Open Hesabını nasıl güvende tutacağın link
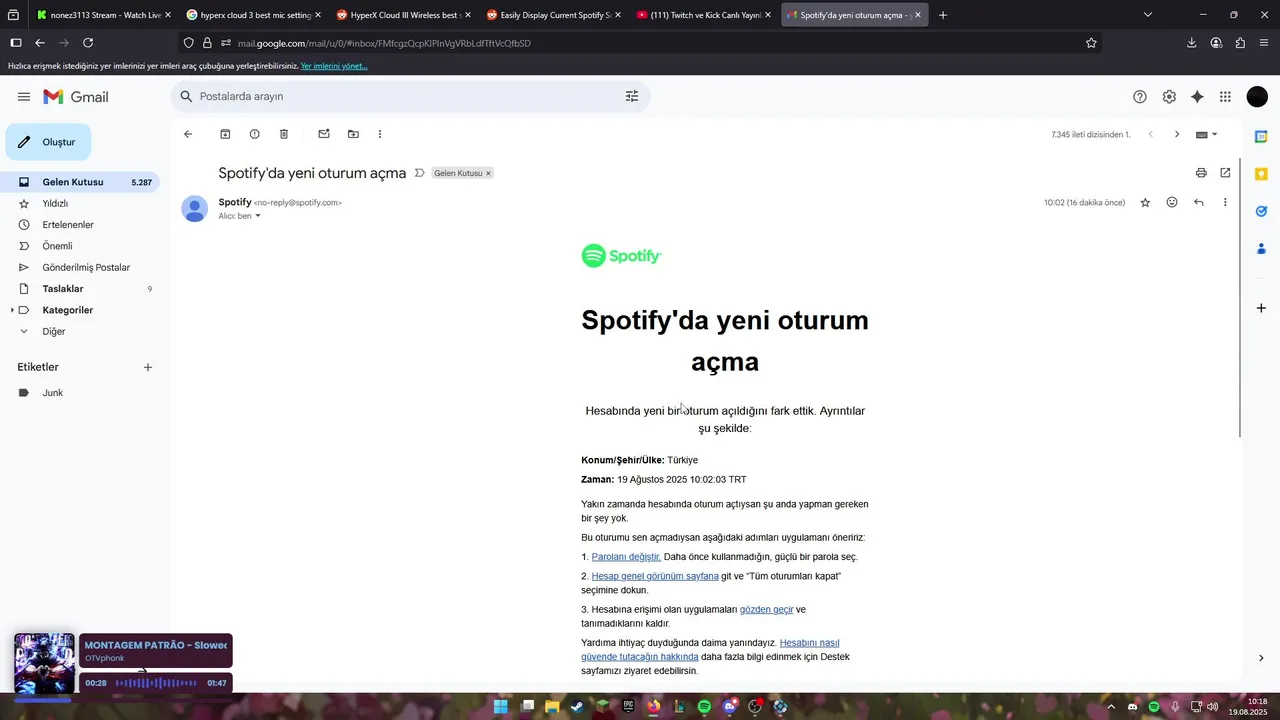1280x720 pixels. point(710,650)
